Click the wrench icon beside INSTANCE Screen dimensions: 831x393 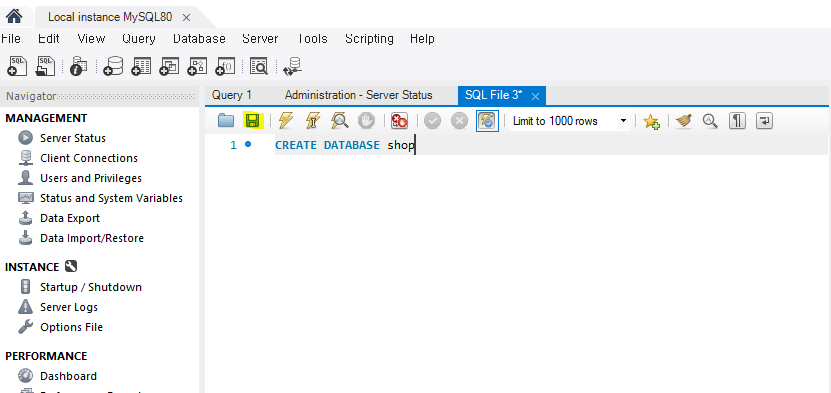(71, 266)
